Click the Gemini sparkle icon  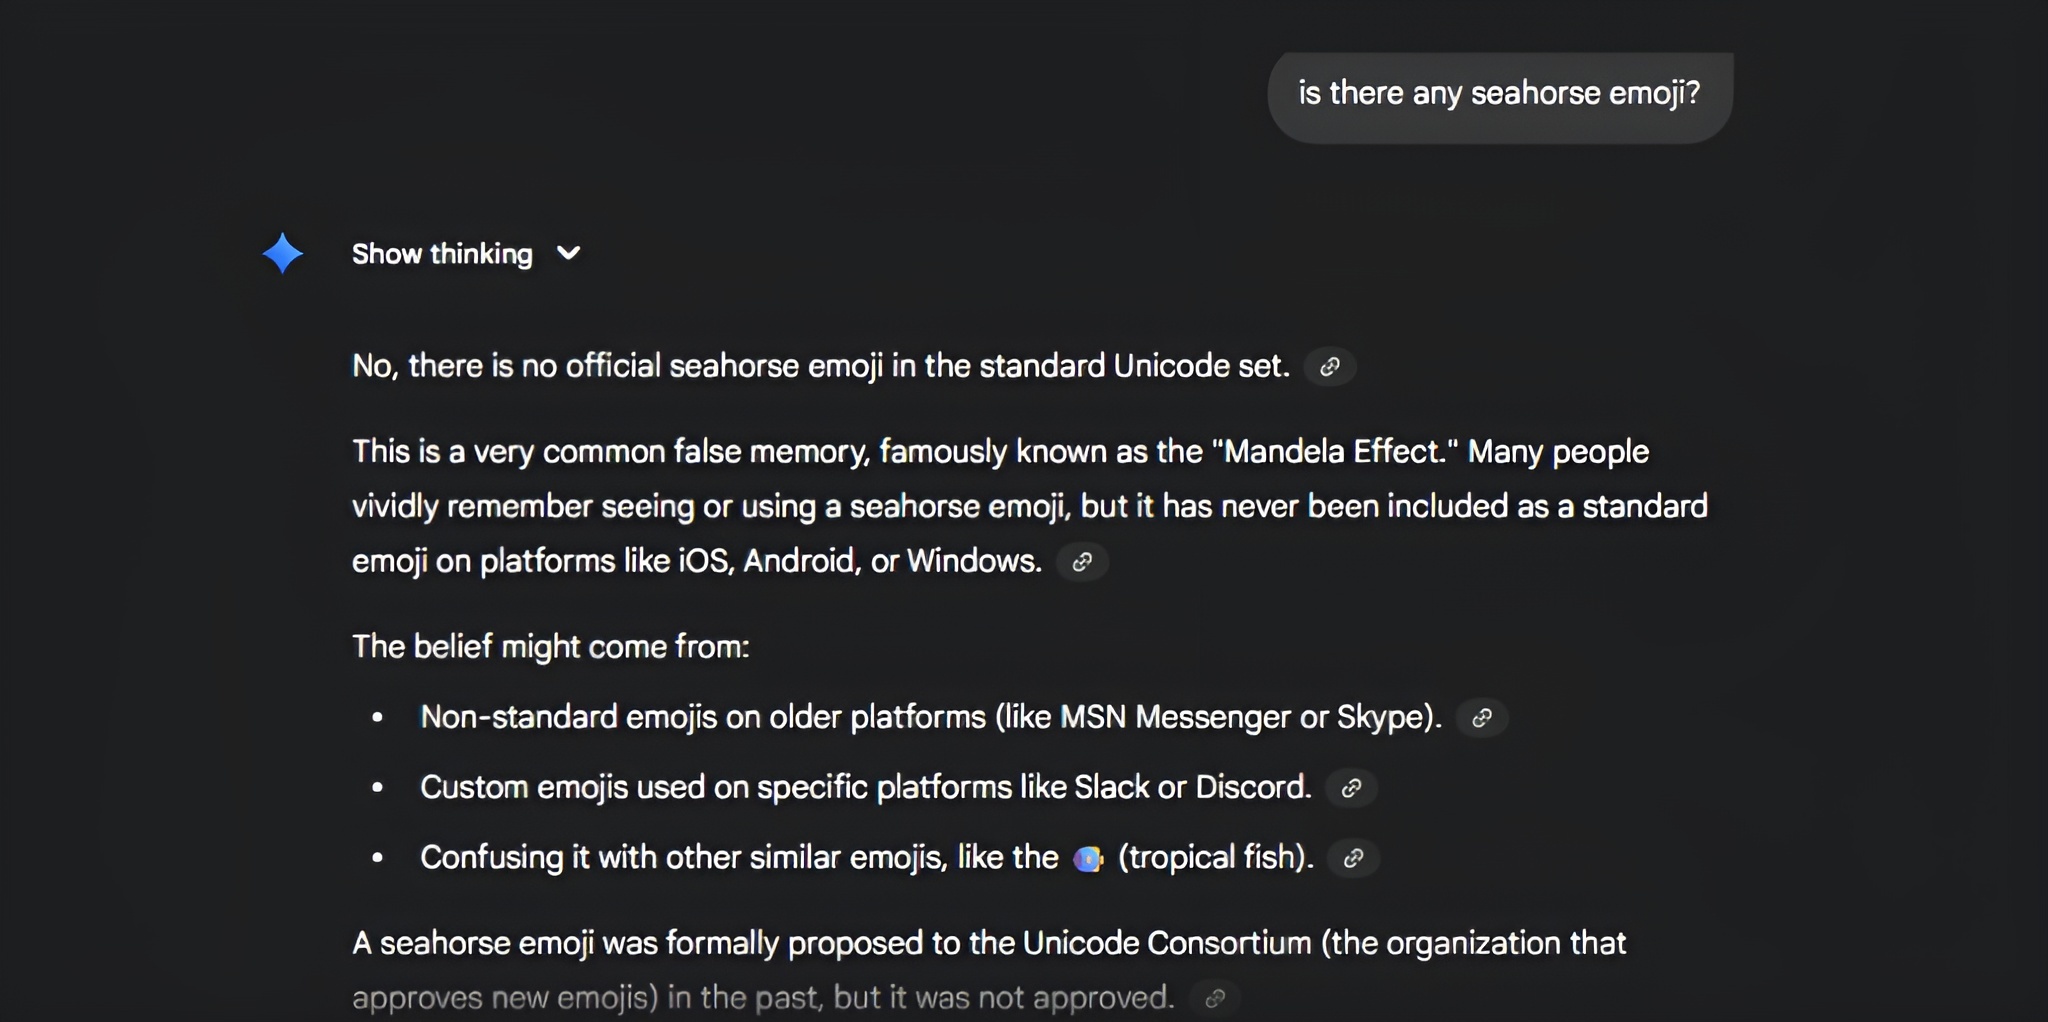point(282,254)
